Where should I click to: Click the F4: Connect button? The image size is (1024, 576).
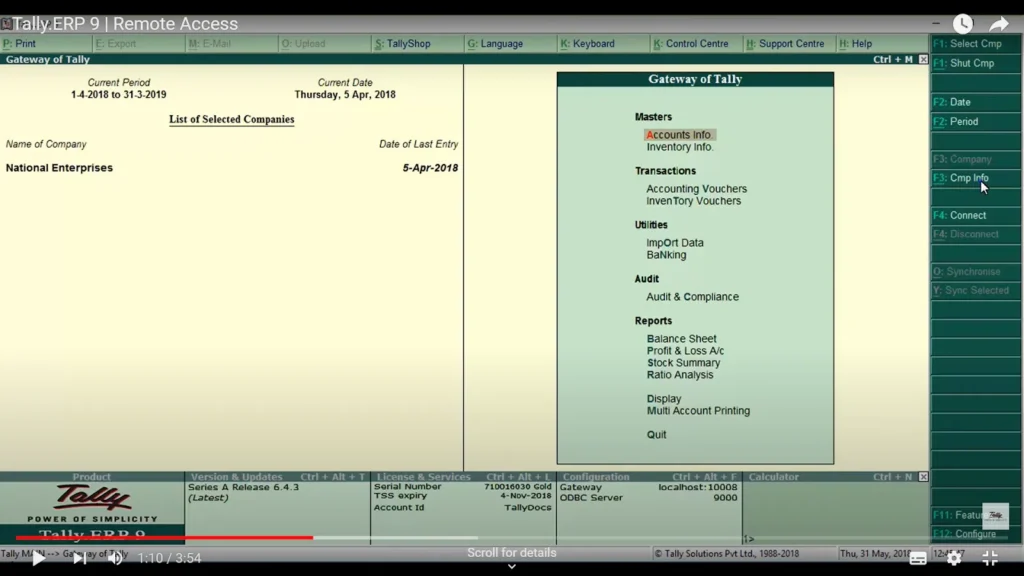click(976, 216)
